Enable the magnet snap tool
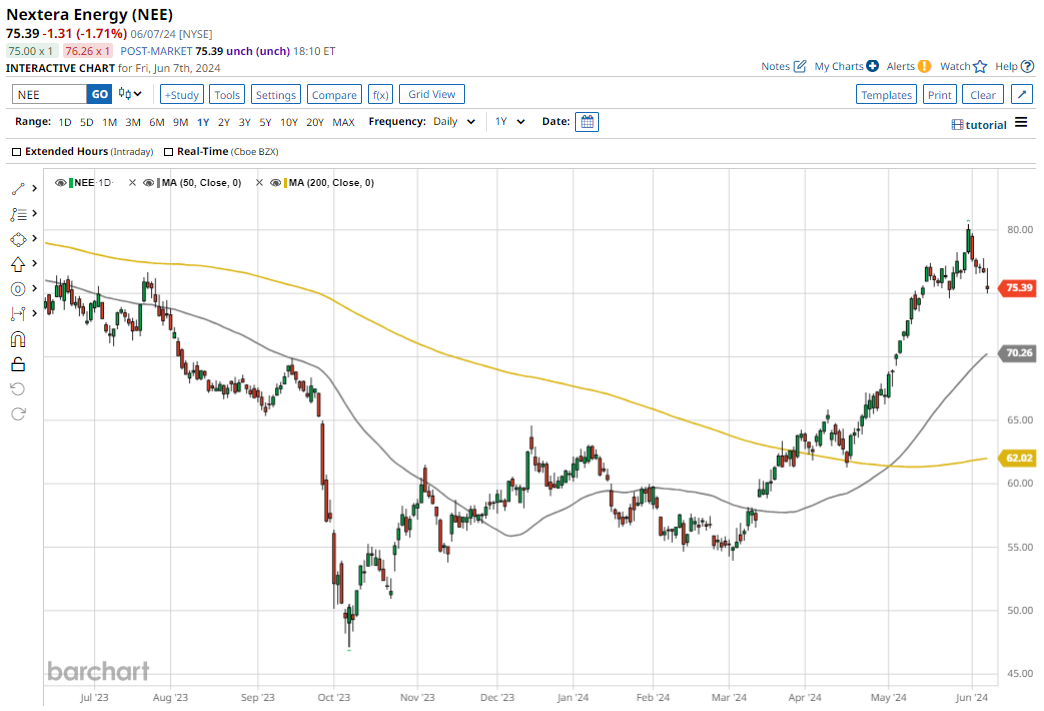The height and width of the screenshot is (711, 1044). [x=18, y=339]
